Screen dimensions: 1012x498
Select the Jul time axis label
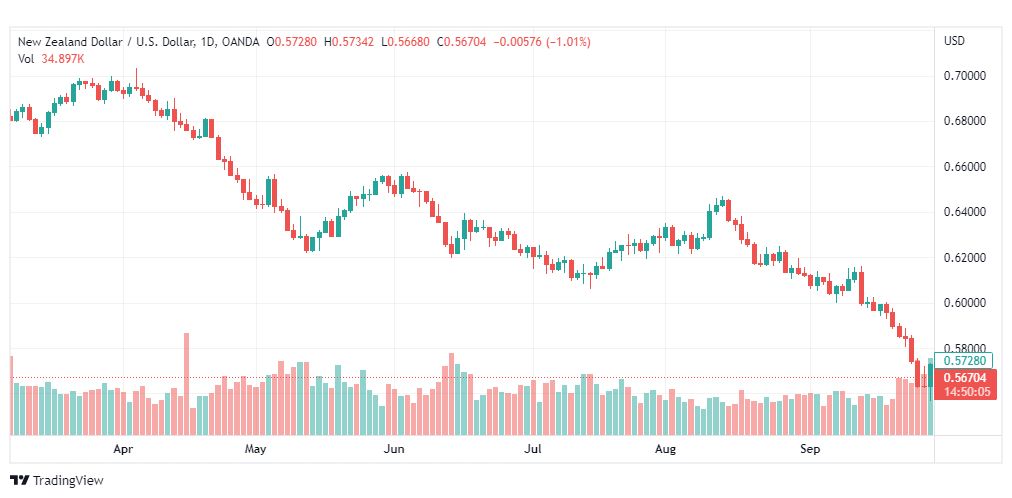pos(532,449)
